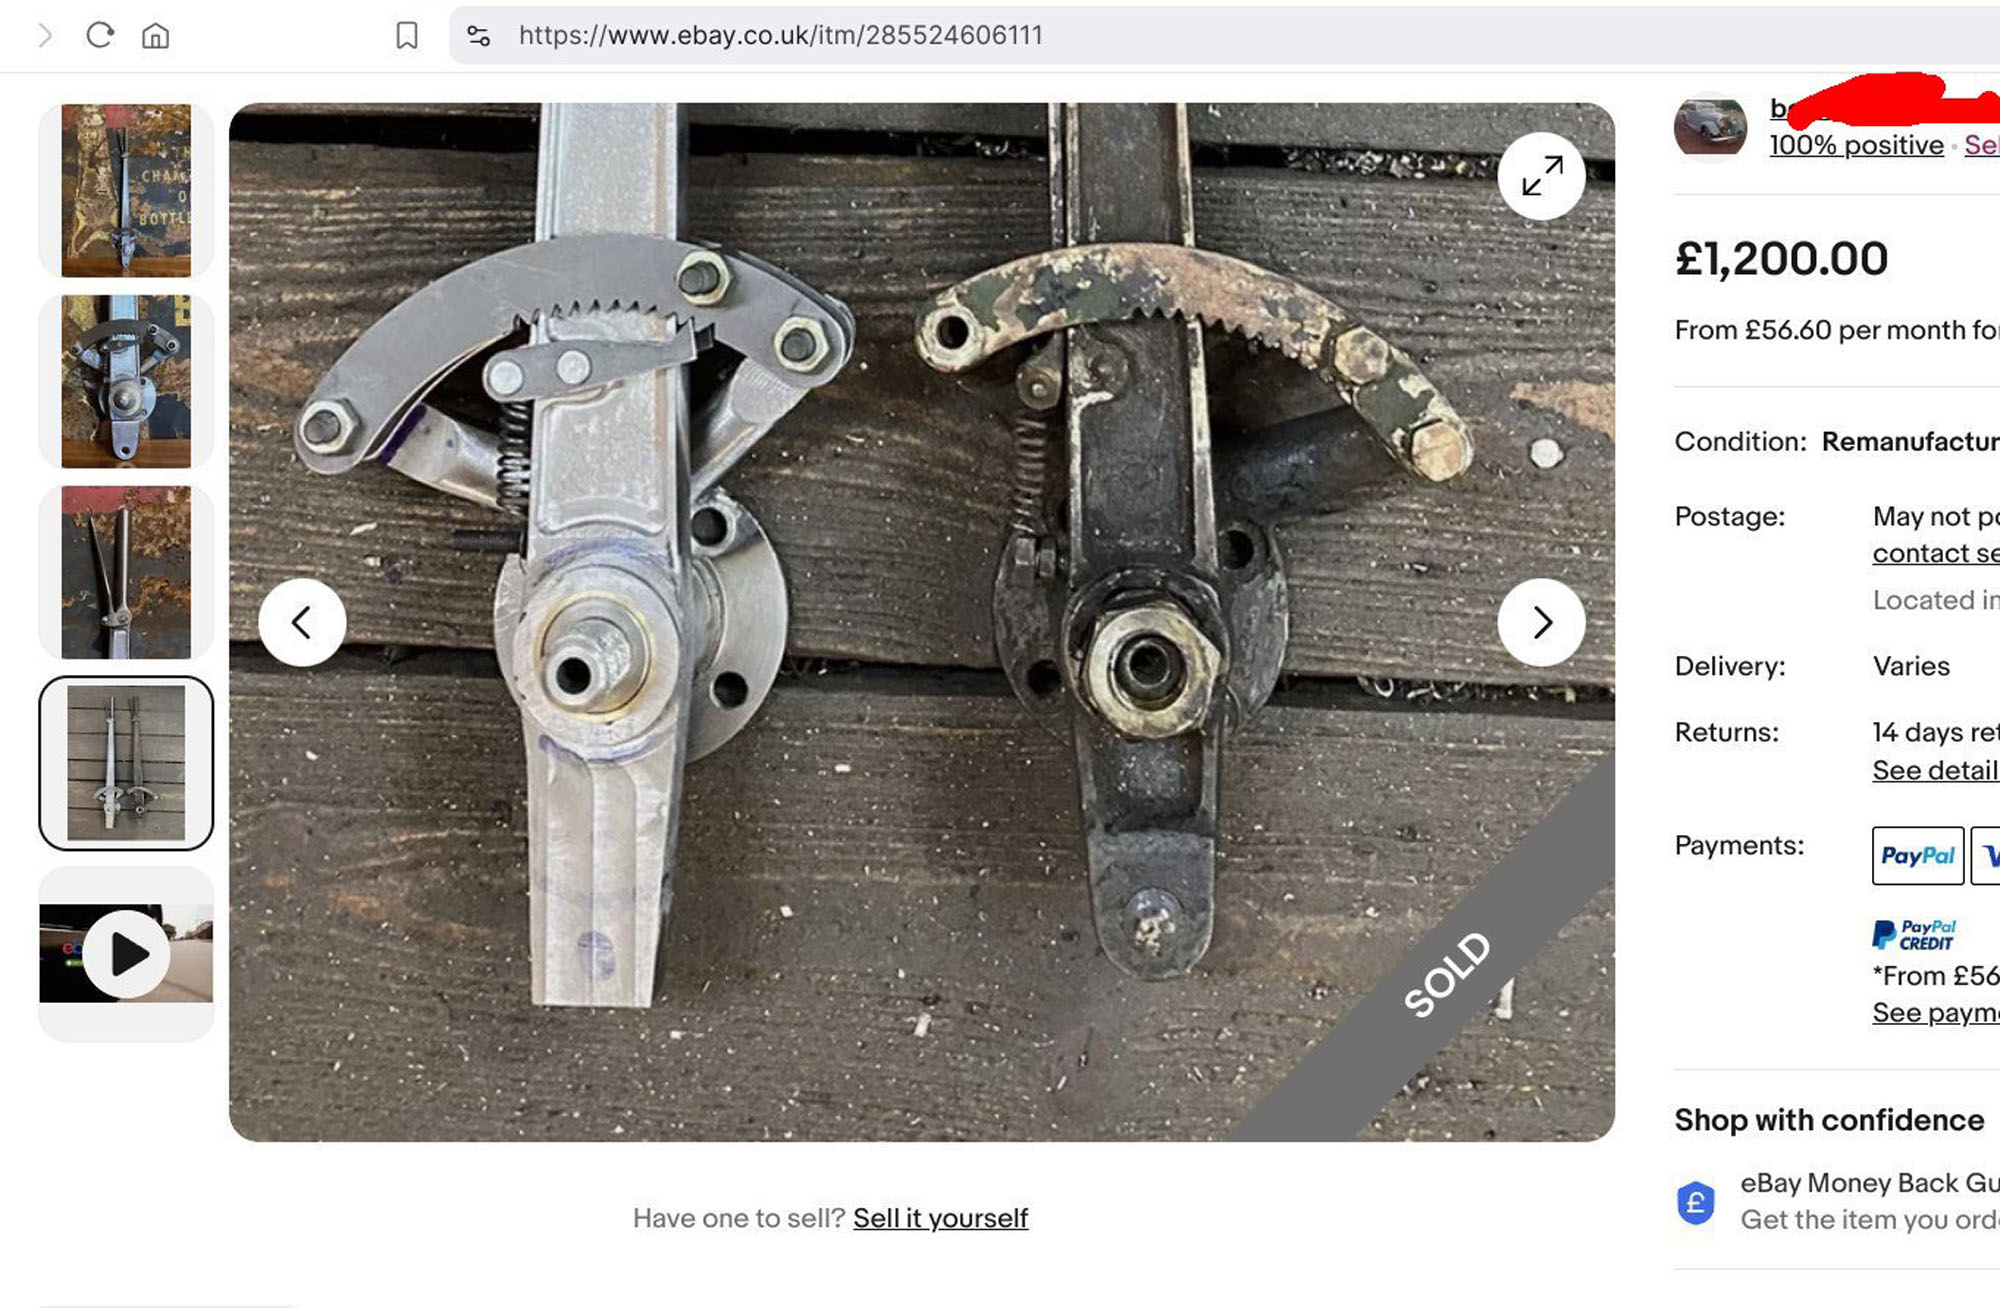Open the 100% positive feedback link

point(1856,145)
